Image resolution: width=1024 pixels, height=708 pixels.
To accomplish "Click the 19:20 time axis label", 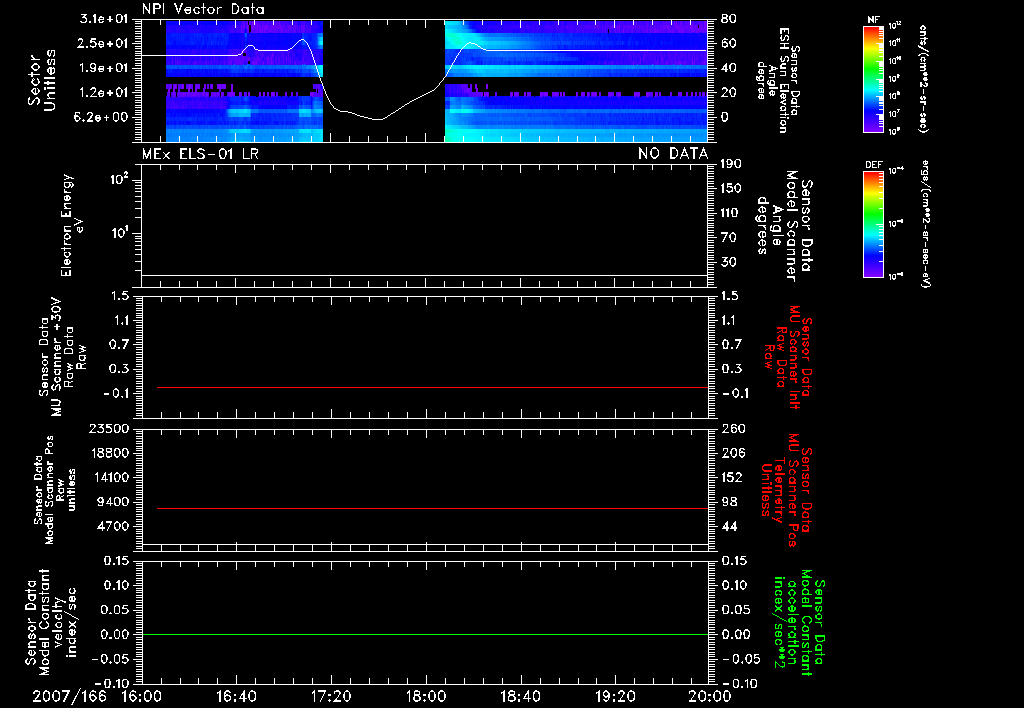I will [615, 696].
